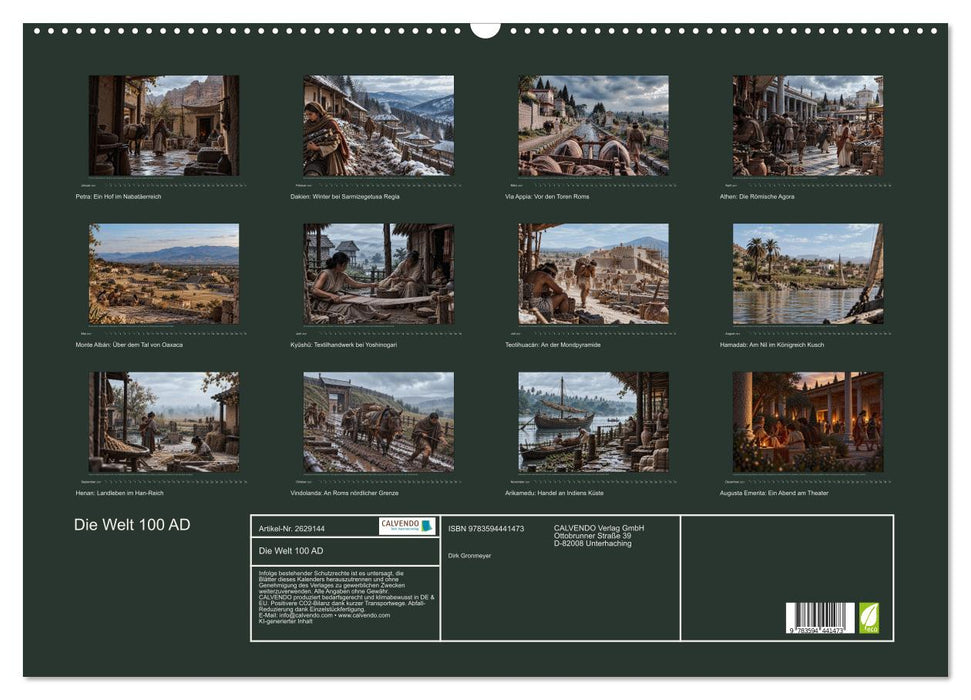
Task: Click the 'Artikel-Nr. 2629144' text
Action: click(292, 528)
